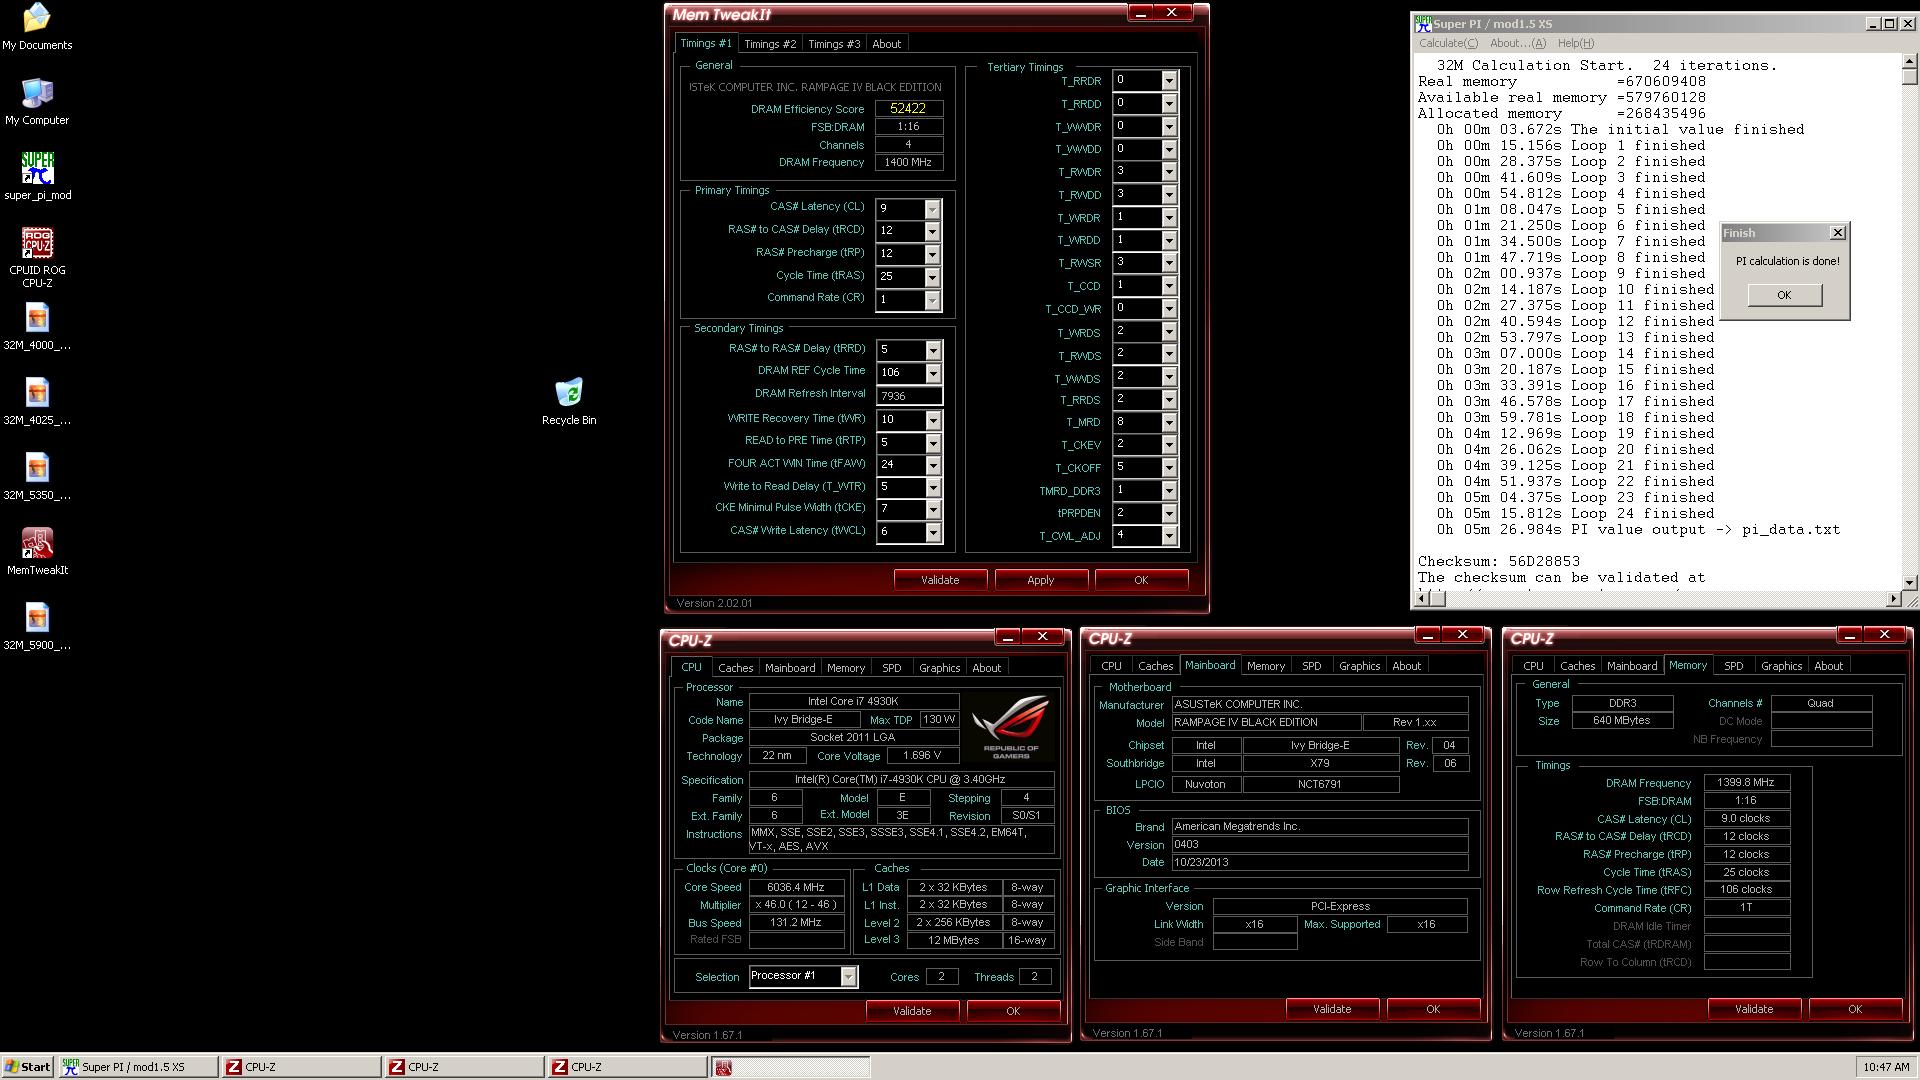Open the 32M_5900 file icon on desktop
Viewport: 1920px width, 1080px height.
click(x=37, y=626)
